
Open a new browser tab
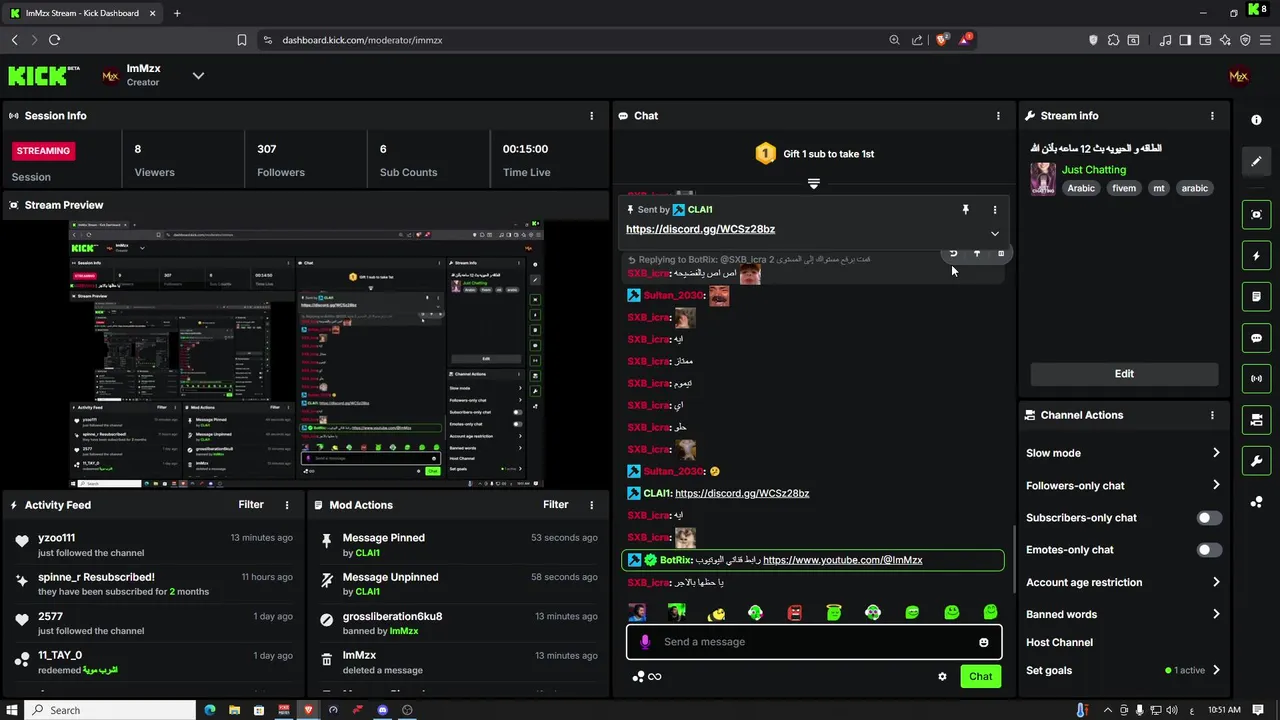177,13
